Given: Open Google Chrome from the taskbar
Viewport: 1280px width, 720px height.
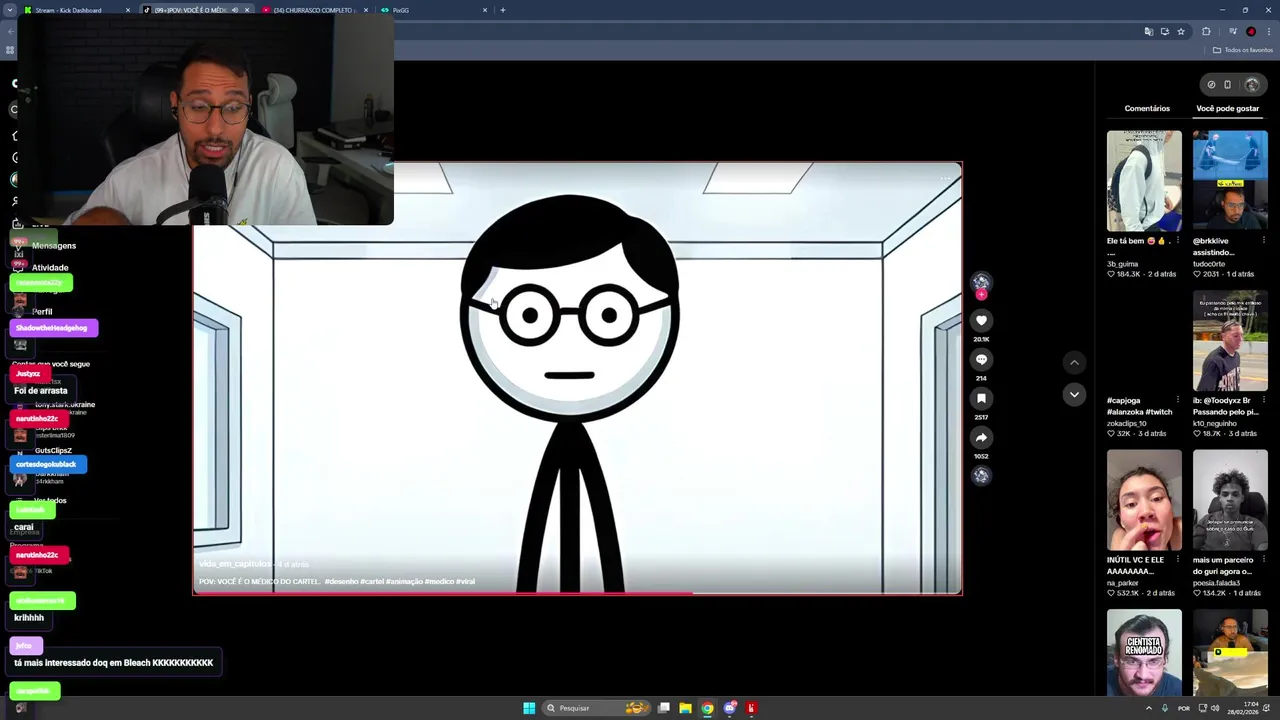Looking at the screenshot, I should 707,708.
